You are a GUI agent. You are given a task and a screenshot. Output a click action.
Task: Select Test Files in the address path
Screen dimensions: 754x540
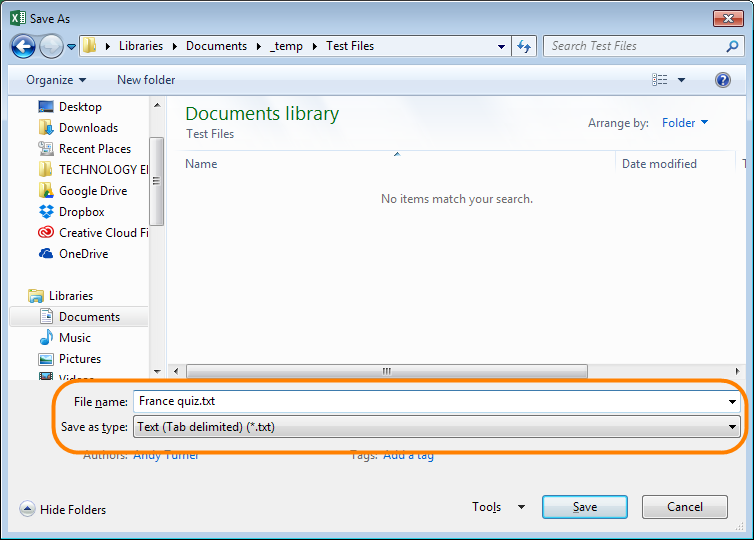350,46
